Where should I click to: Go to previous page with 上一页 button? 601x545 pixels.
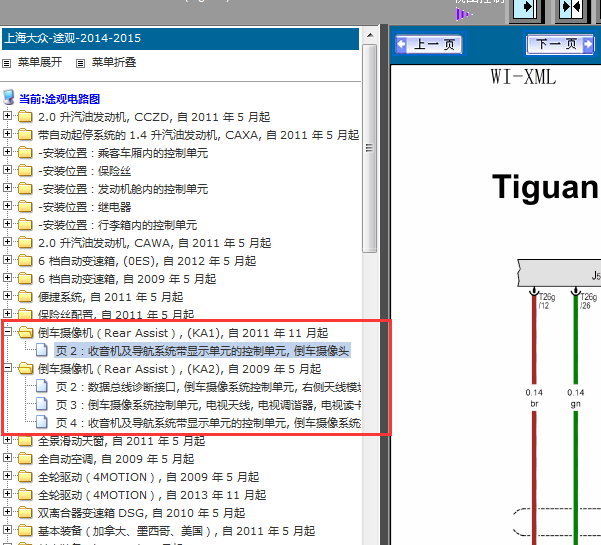point(429,44)
